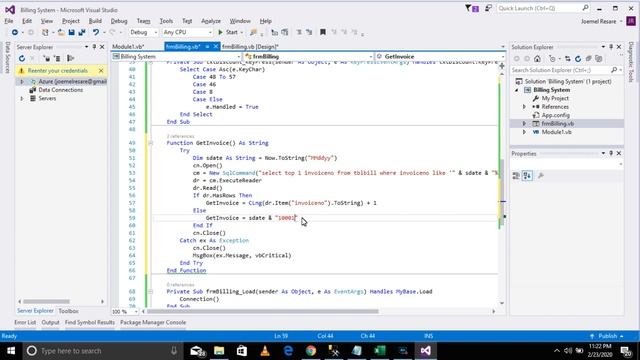Expand the References node in Solution Explorer

point(524,107)
